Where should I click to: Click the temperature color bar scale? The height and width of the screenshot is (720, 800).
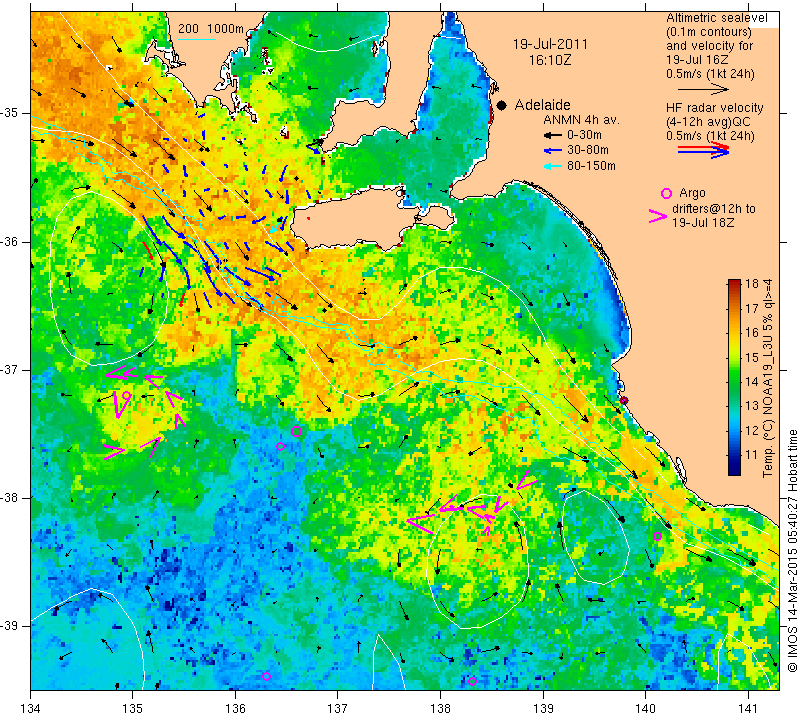[734, 377]
